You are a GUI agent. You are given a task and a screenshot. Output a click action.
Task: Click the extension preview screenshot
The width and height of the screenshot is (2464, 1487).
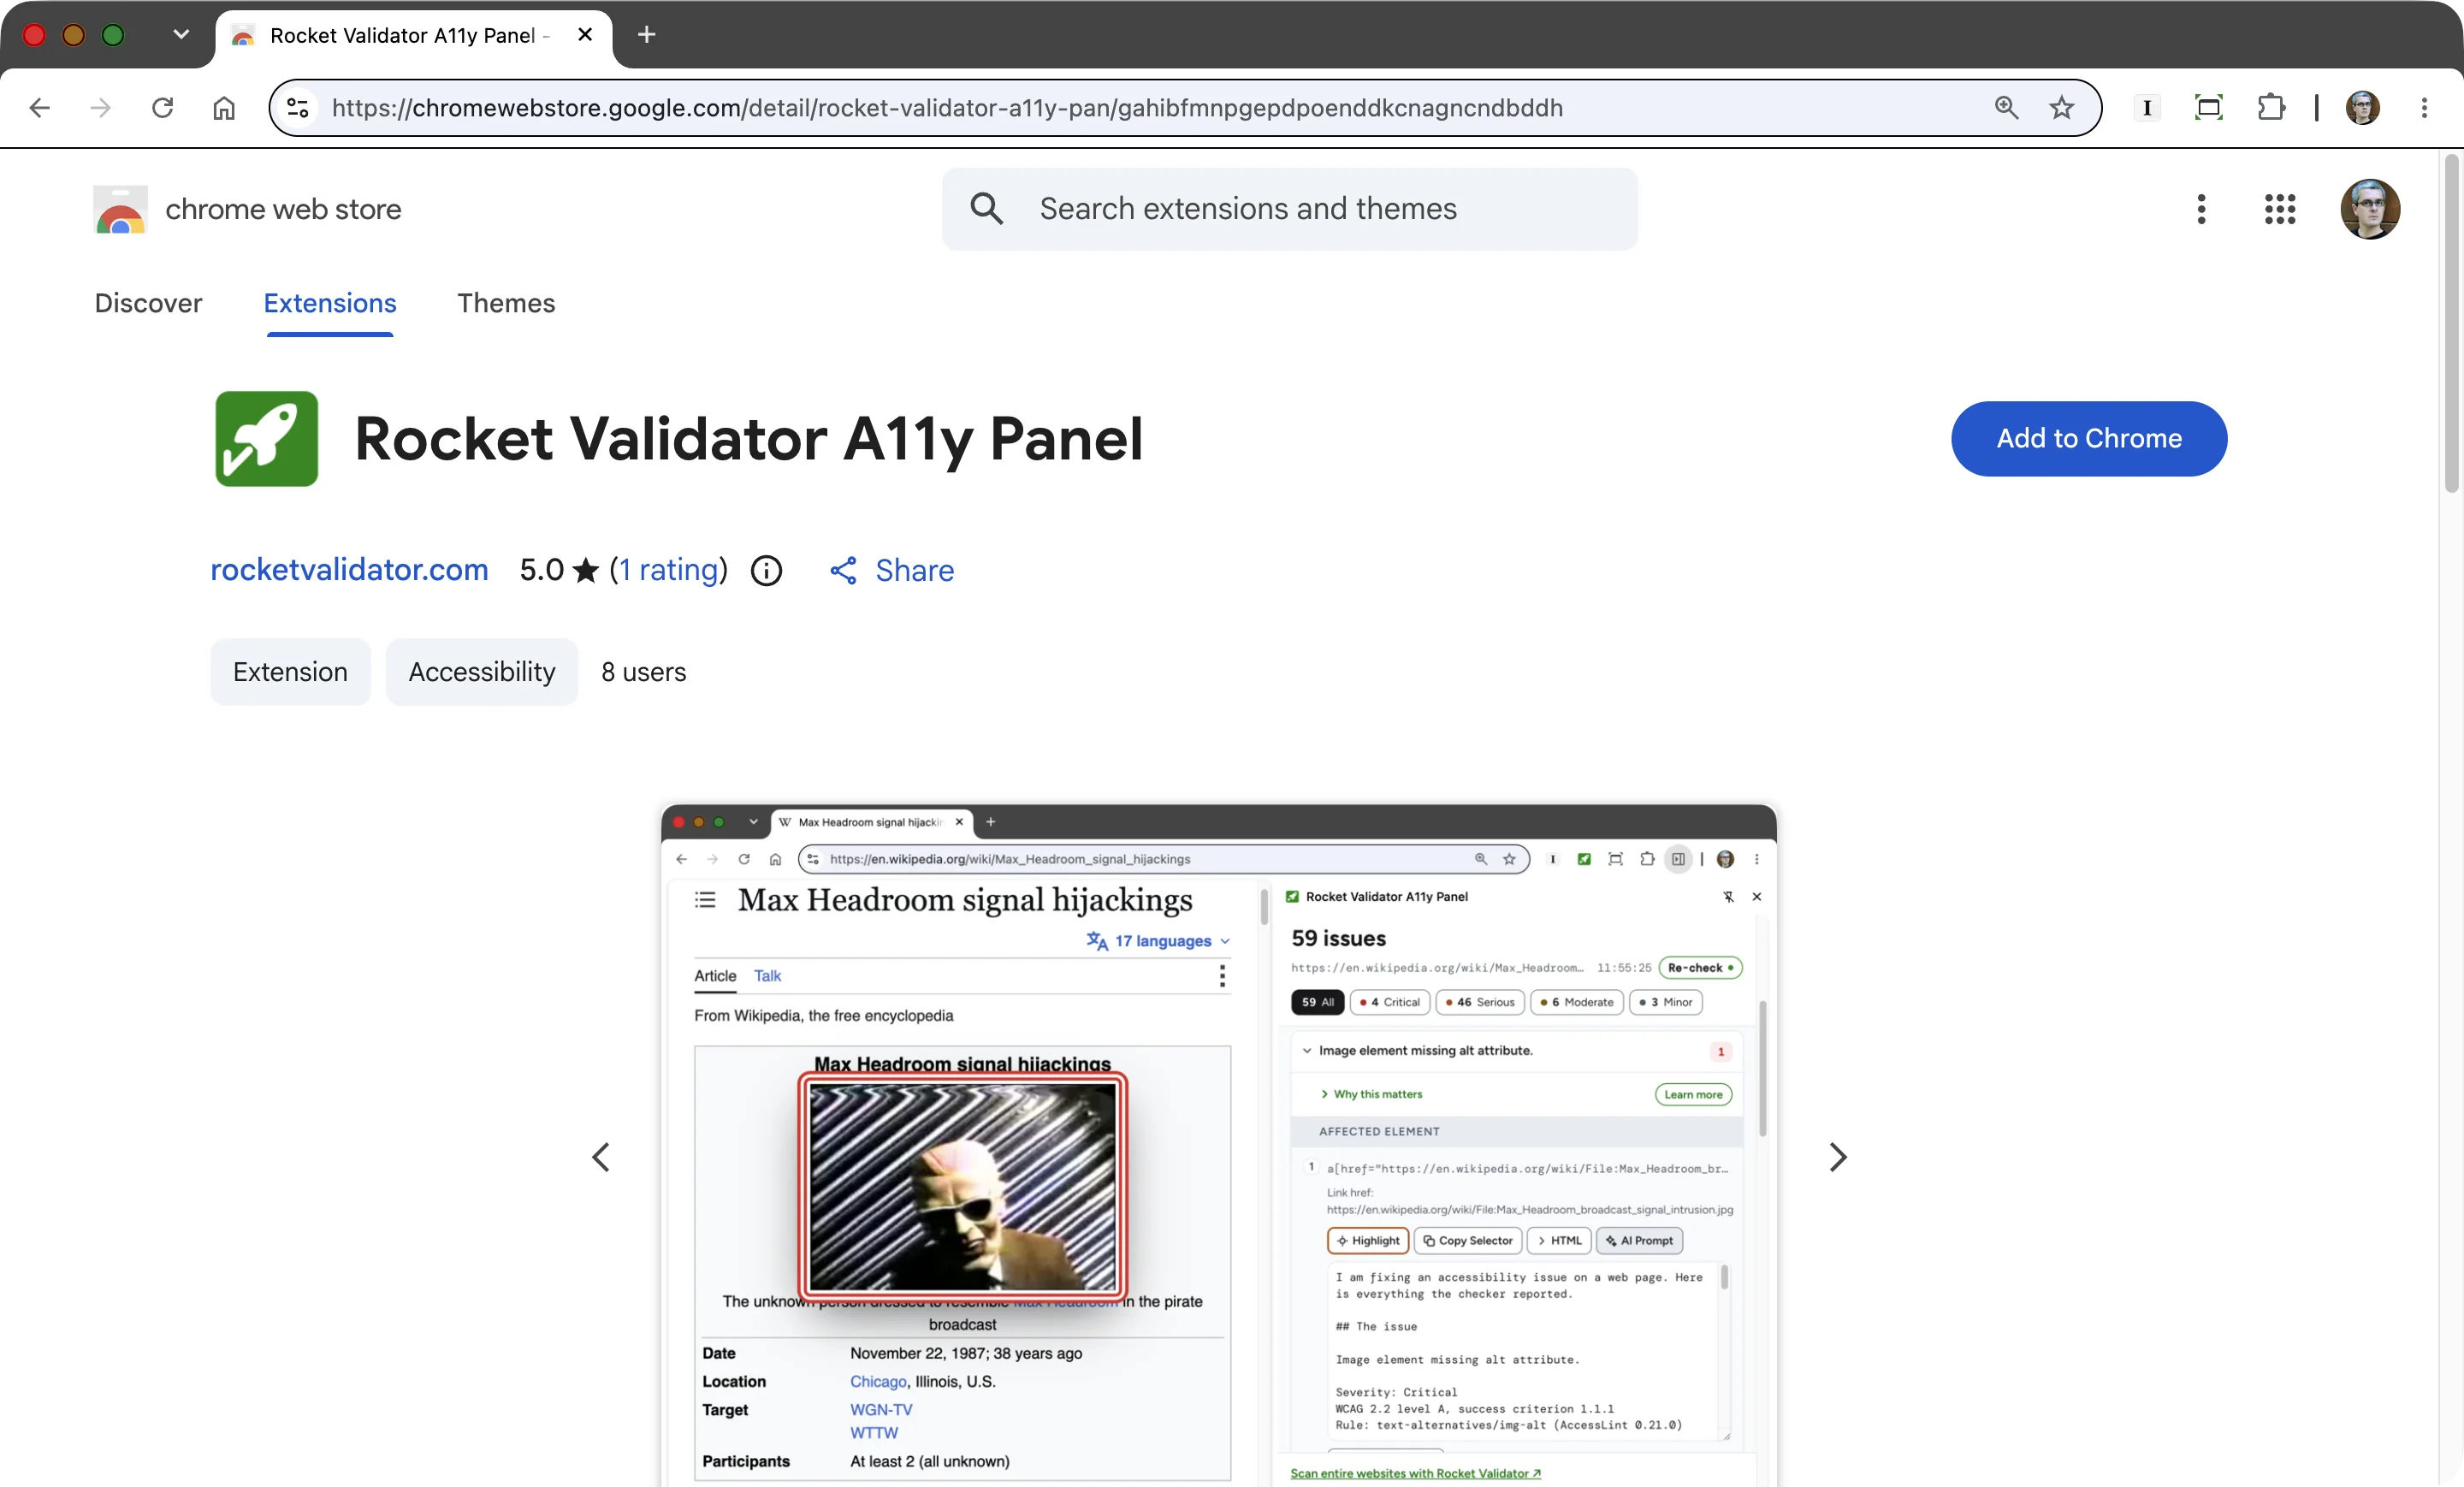click(x=1218, y=1145)
